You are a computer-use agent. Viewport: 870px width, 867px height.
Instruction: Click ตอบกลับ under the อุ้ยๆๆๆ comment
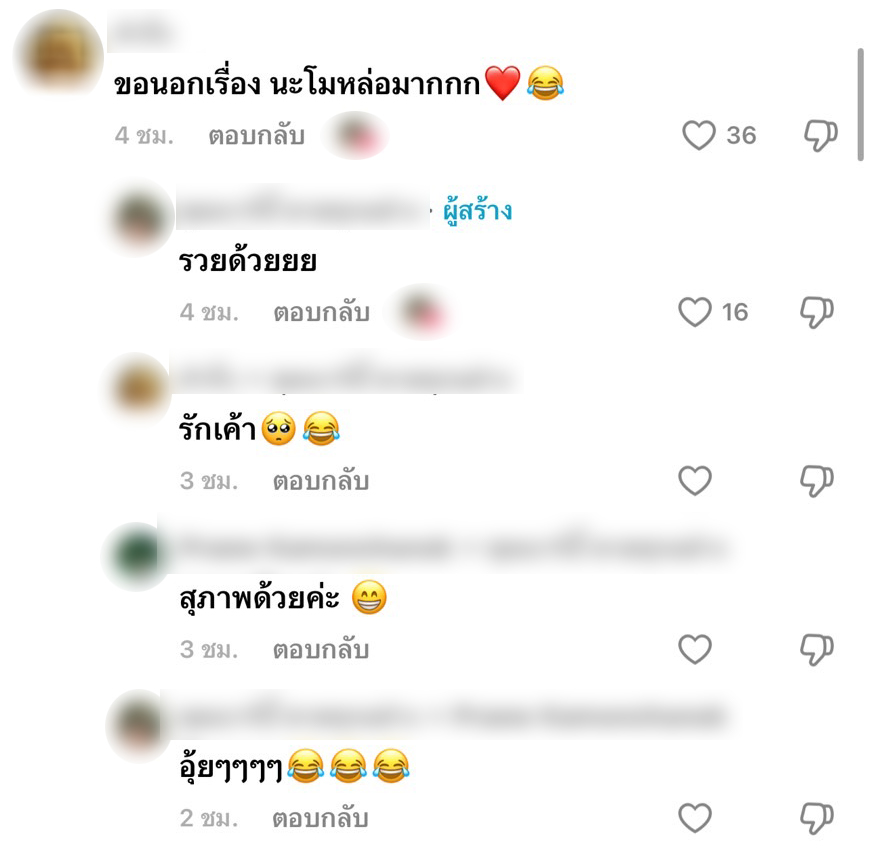320,819
